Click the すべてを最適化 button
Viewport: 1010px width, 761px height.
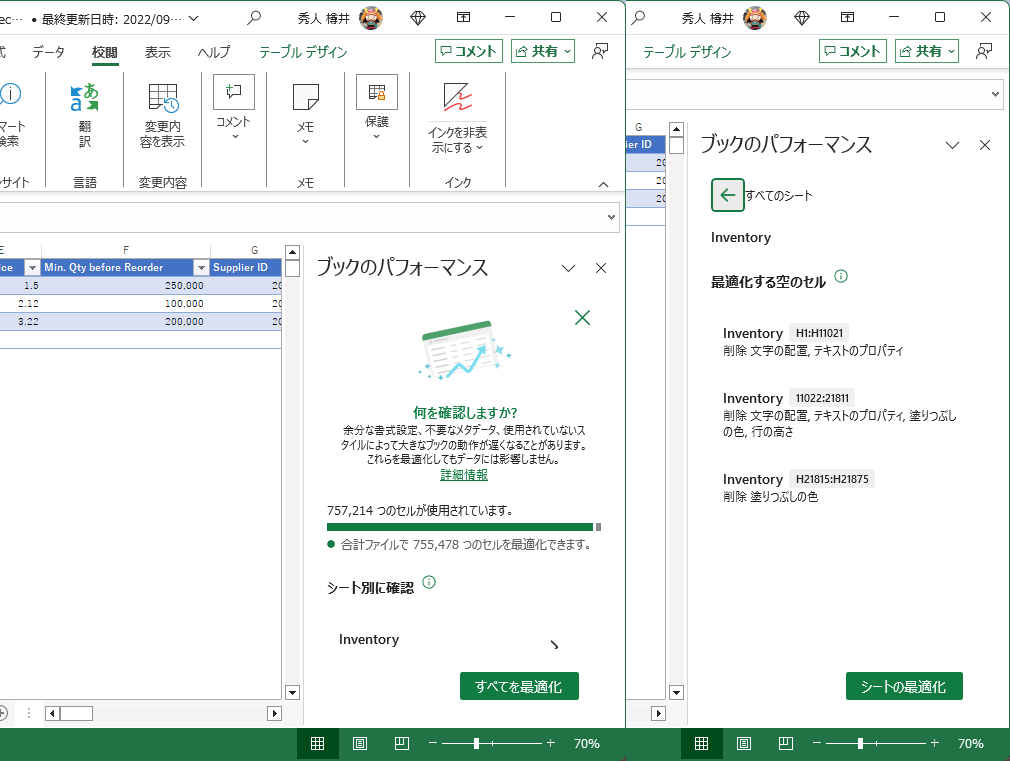519,686
